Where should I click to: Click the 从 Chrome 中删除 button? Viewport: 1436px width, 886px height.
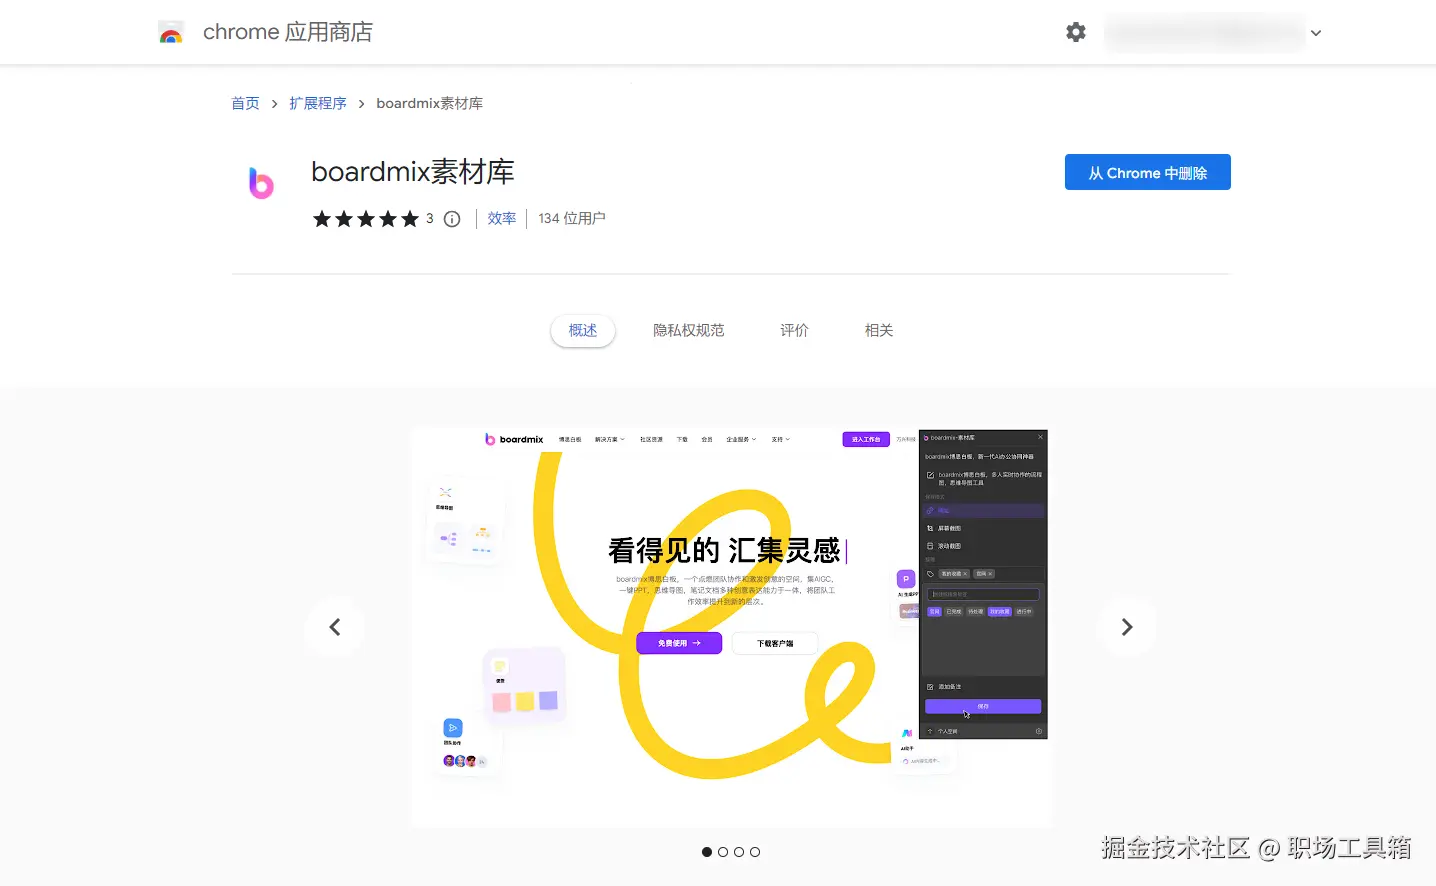pos(1147,172)
